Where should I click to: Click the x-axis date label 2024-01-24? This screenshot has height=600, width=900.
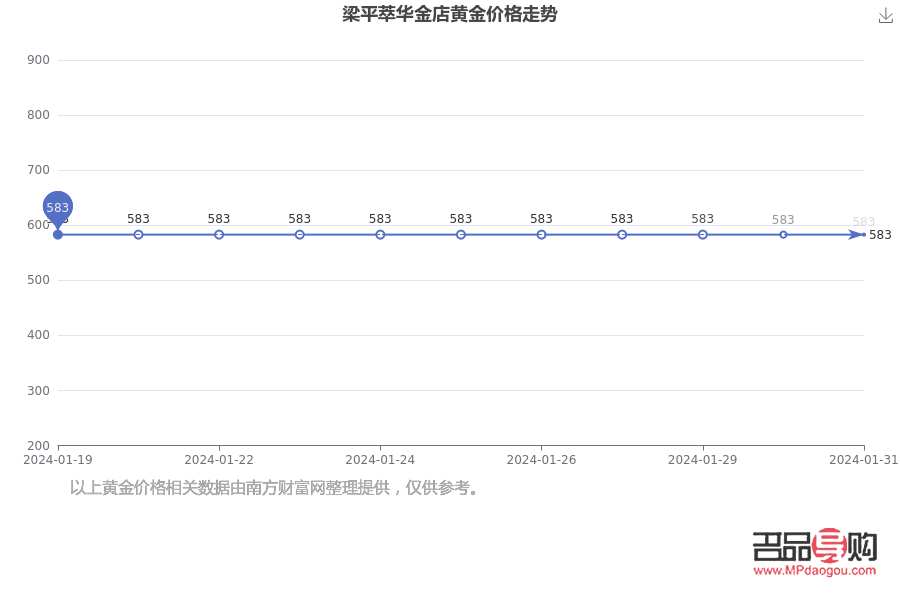point(380,460)
